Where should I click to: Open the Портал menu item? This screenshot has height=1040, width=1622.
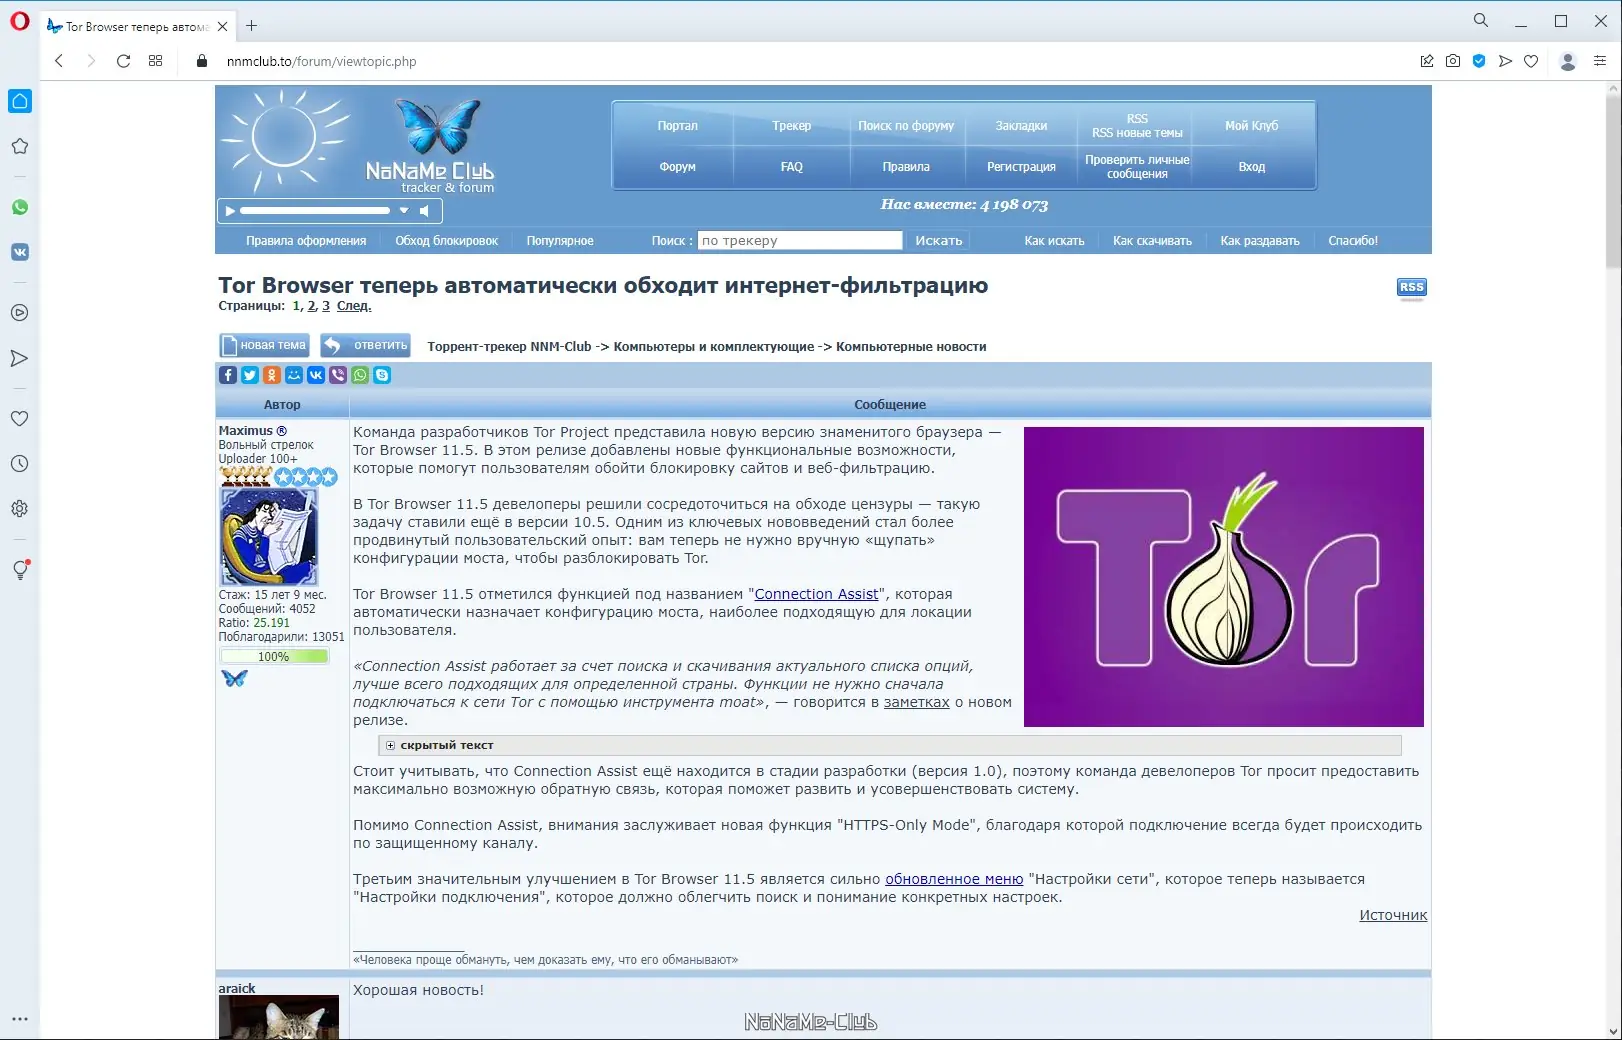pyautogui.click(x=677, y=126)
